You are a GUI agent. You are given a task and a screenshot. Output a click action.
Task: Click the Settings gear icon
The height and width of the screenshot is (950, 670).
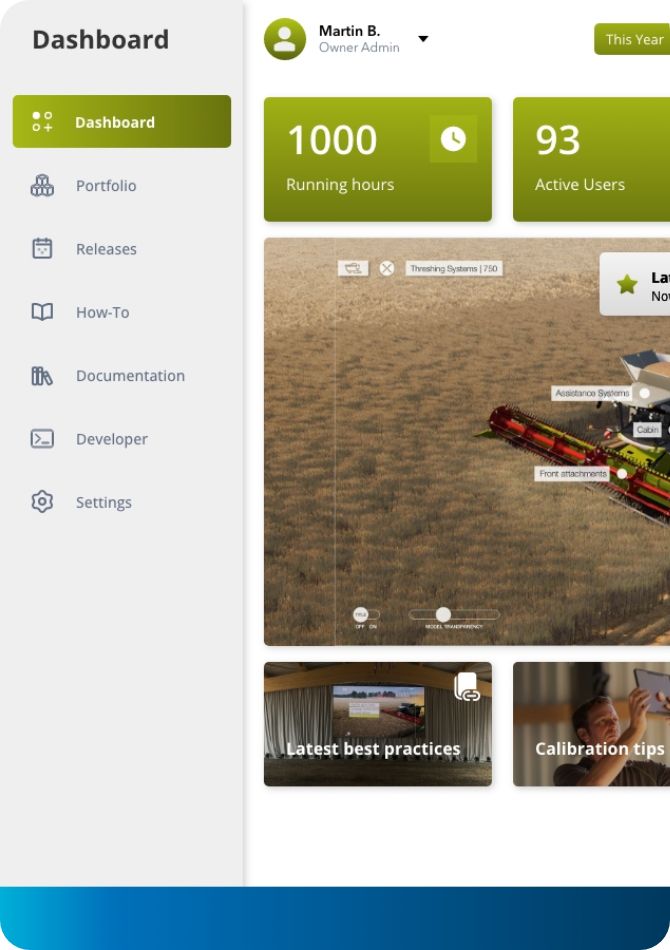point(42,502)
